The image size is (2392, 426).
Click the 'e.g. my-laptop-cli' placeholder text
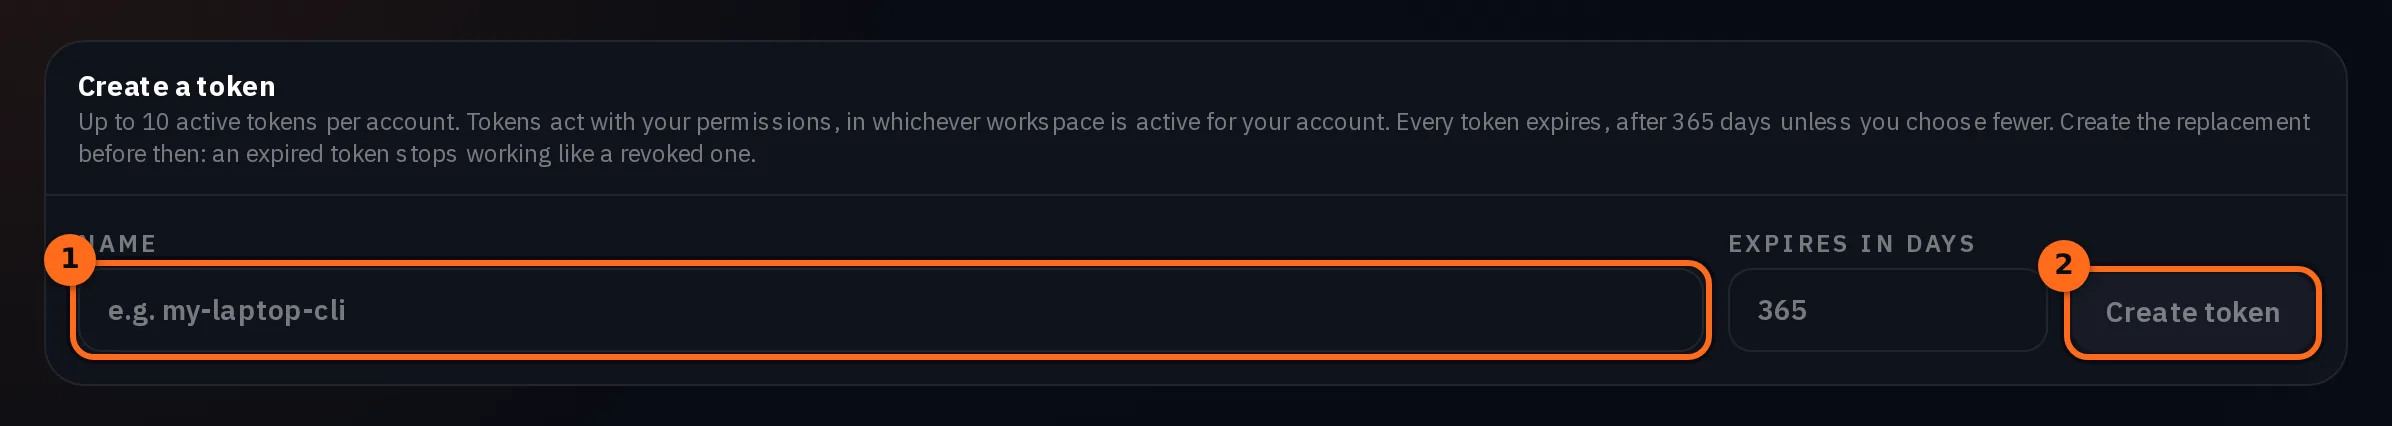click(227, 311)
